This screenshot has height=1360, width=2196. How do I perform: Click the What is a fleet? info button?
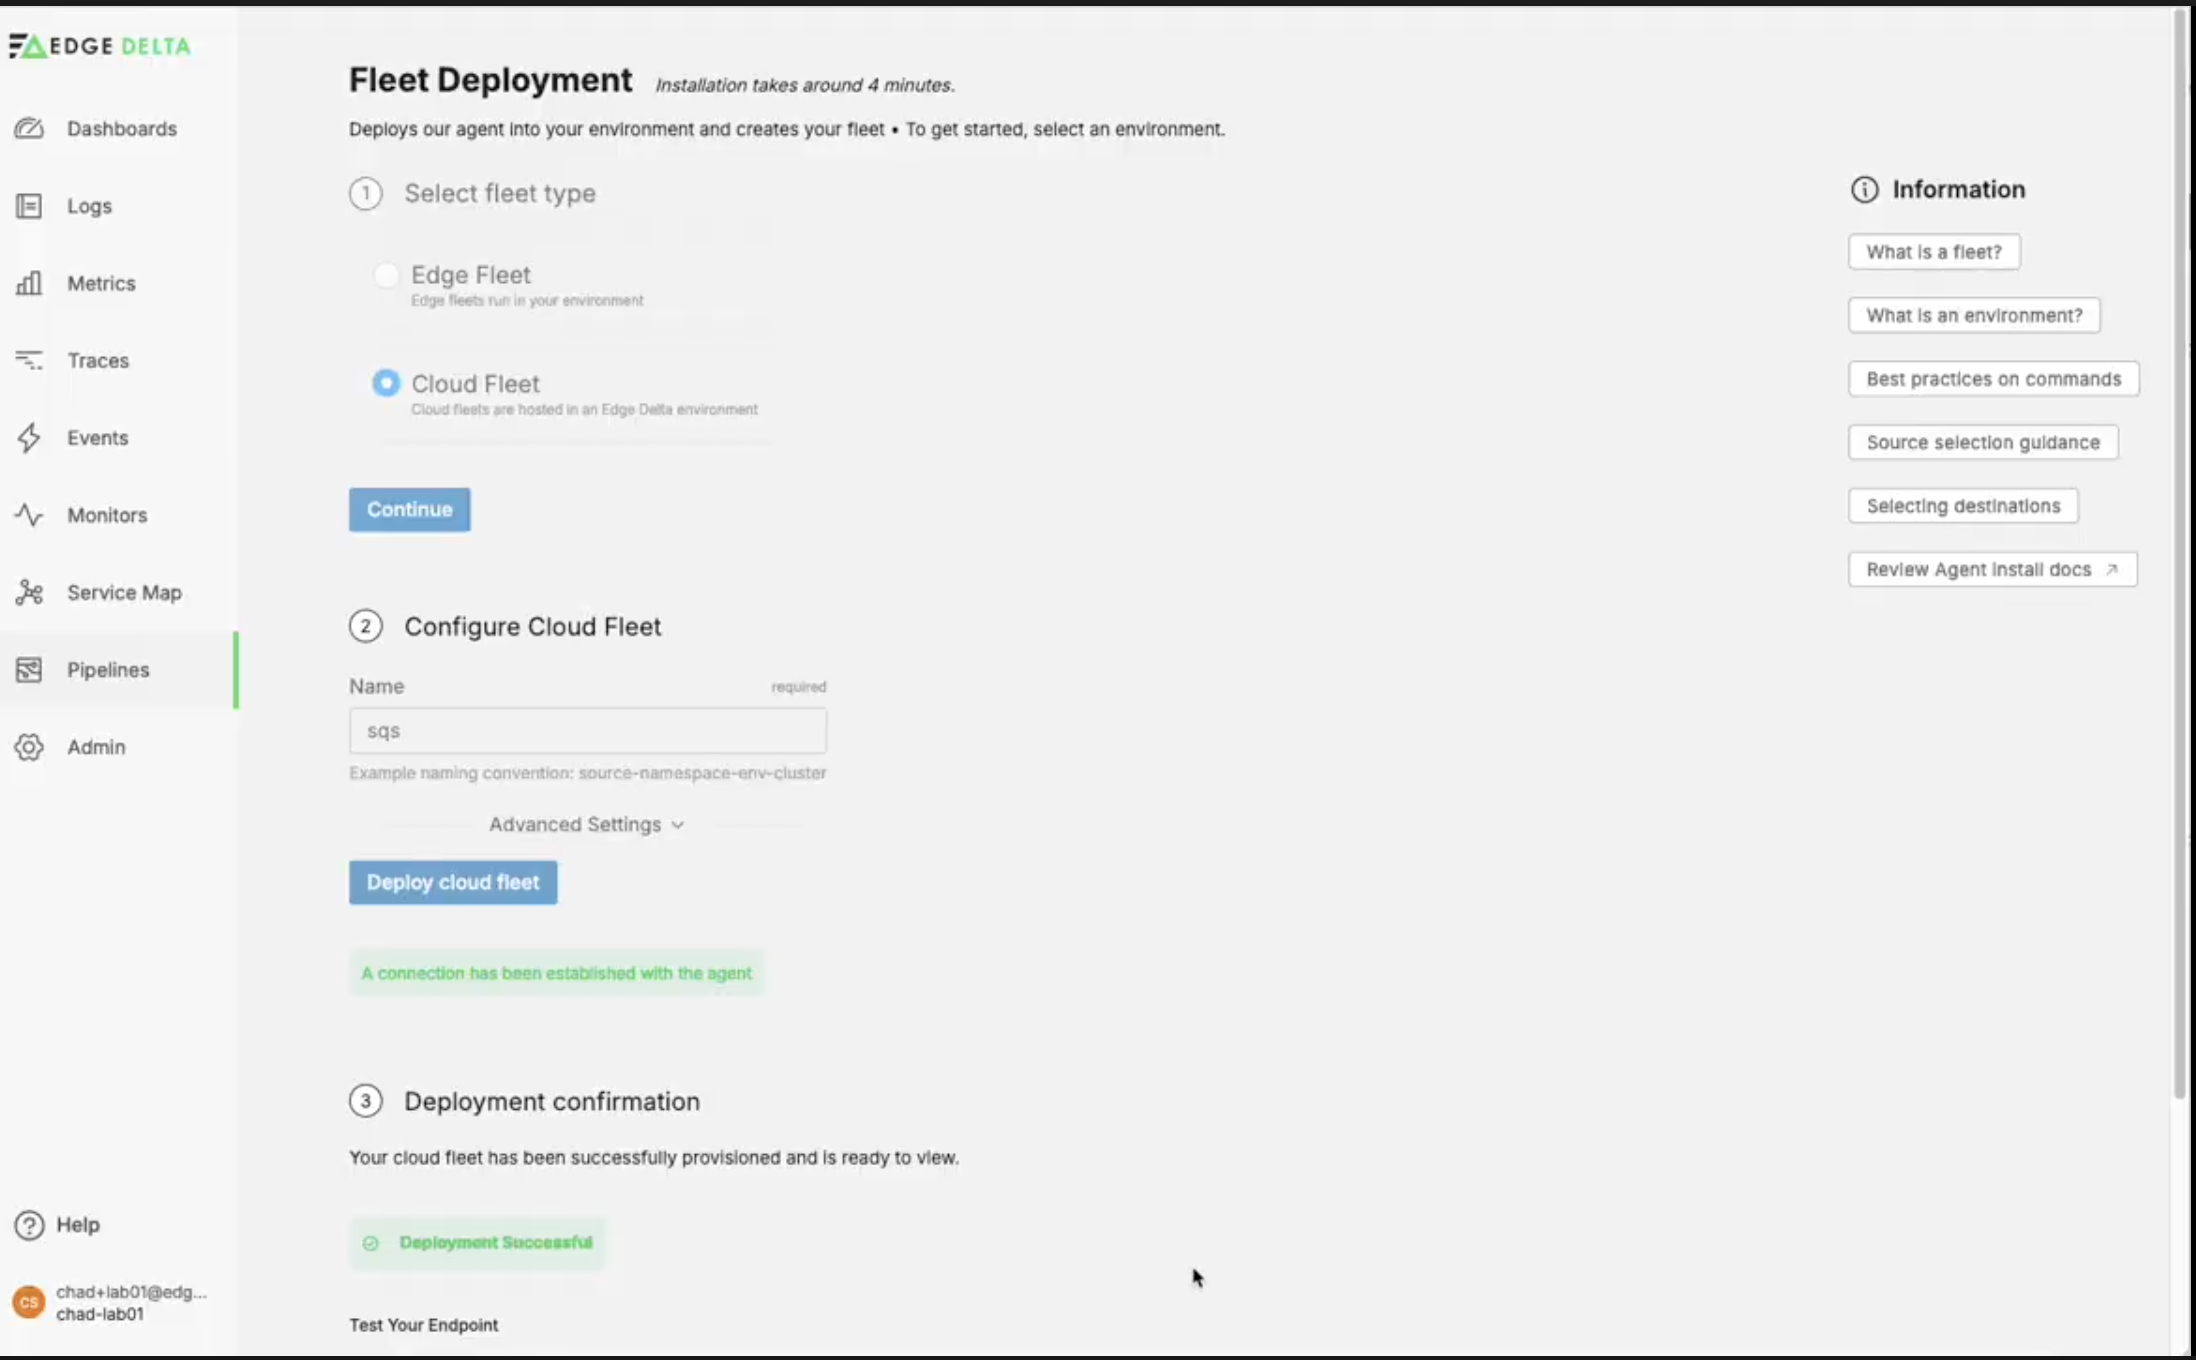tap(1934, 252)
